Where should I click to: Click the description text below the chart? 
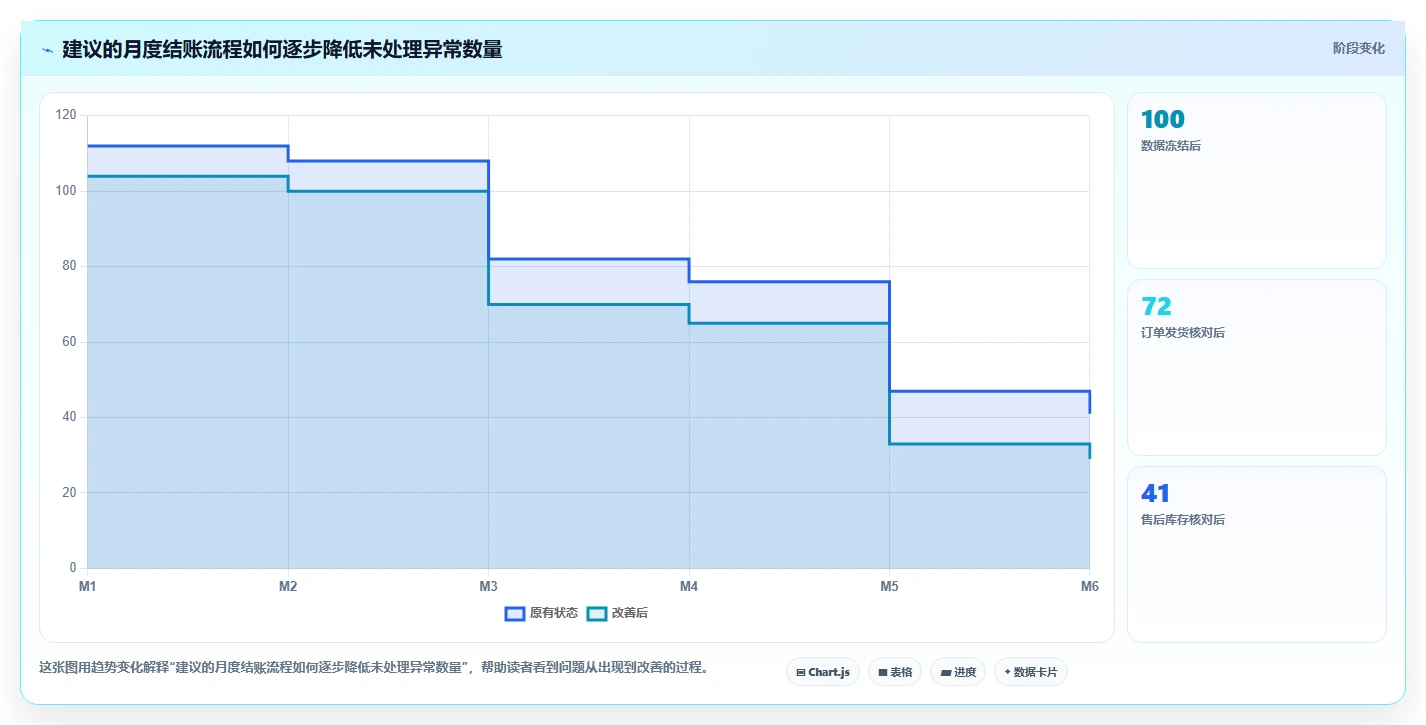click(x=376, y=668)
